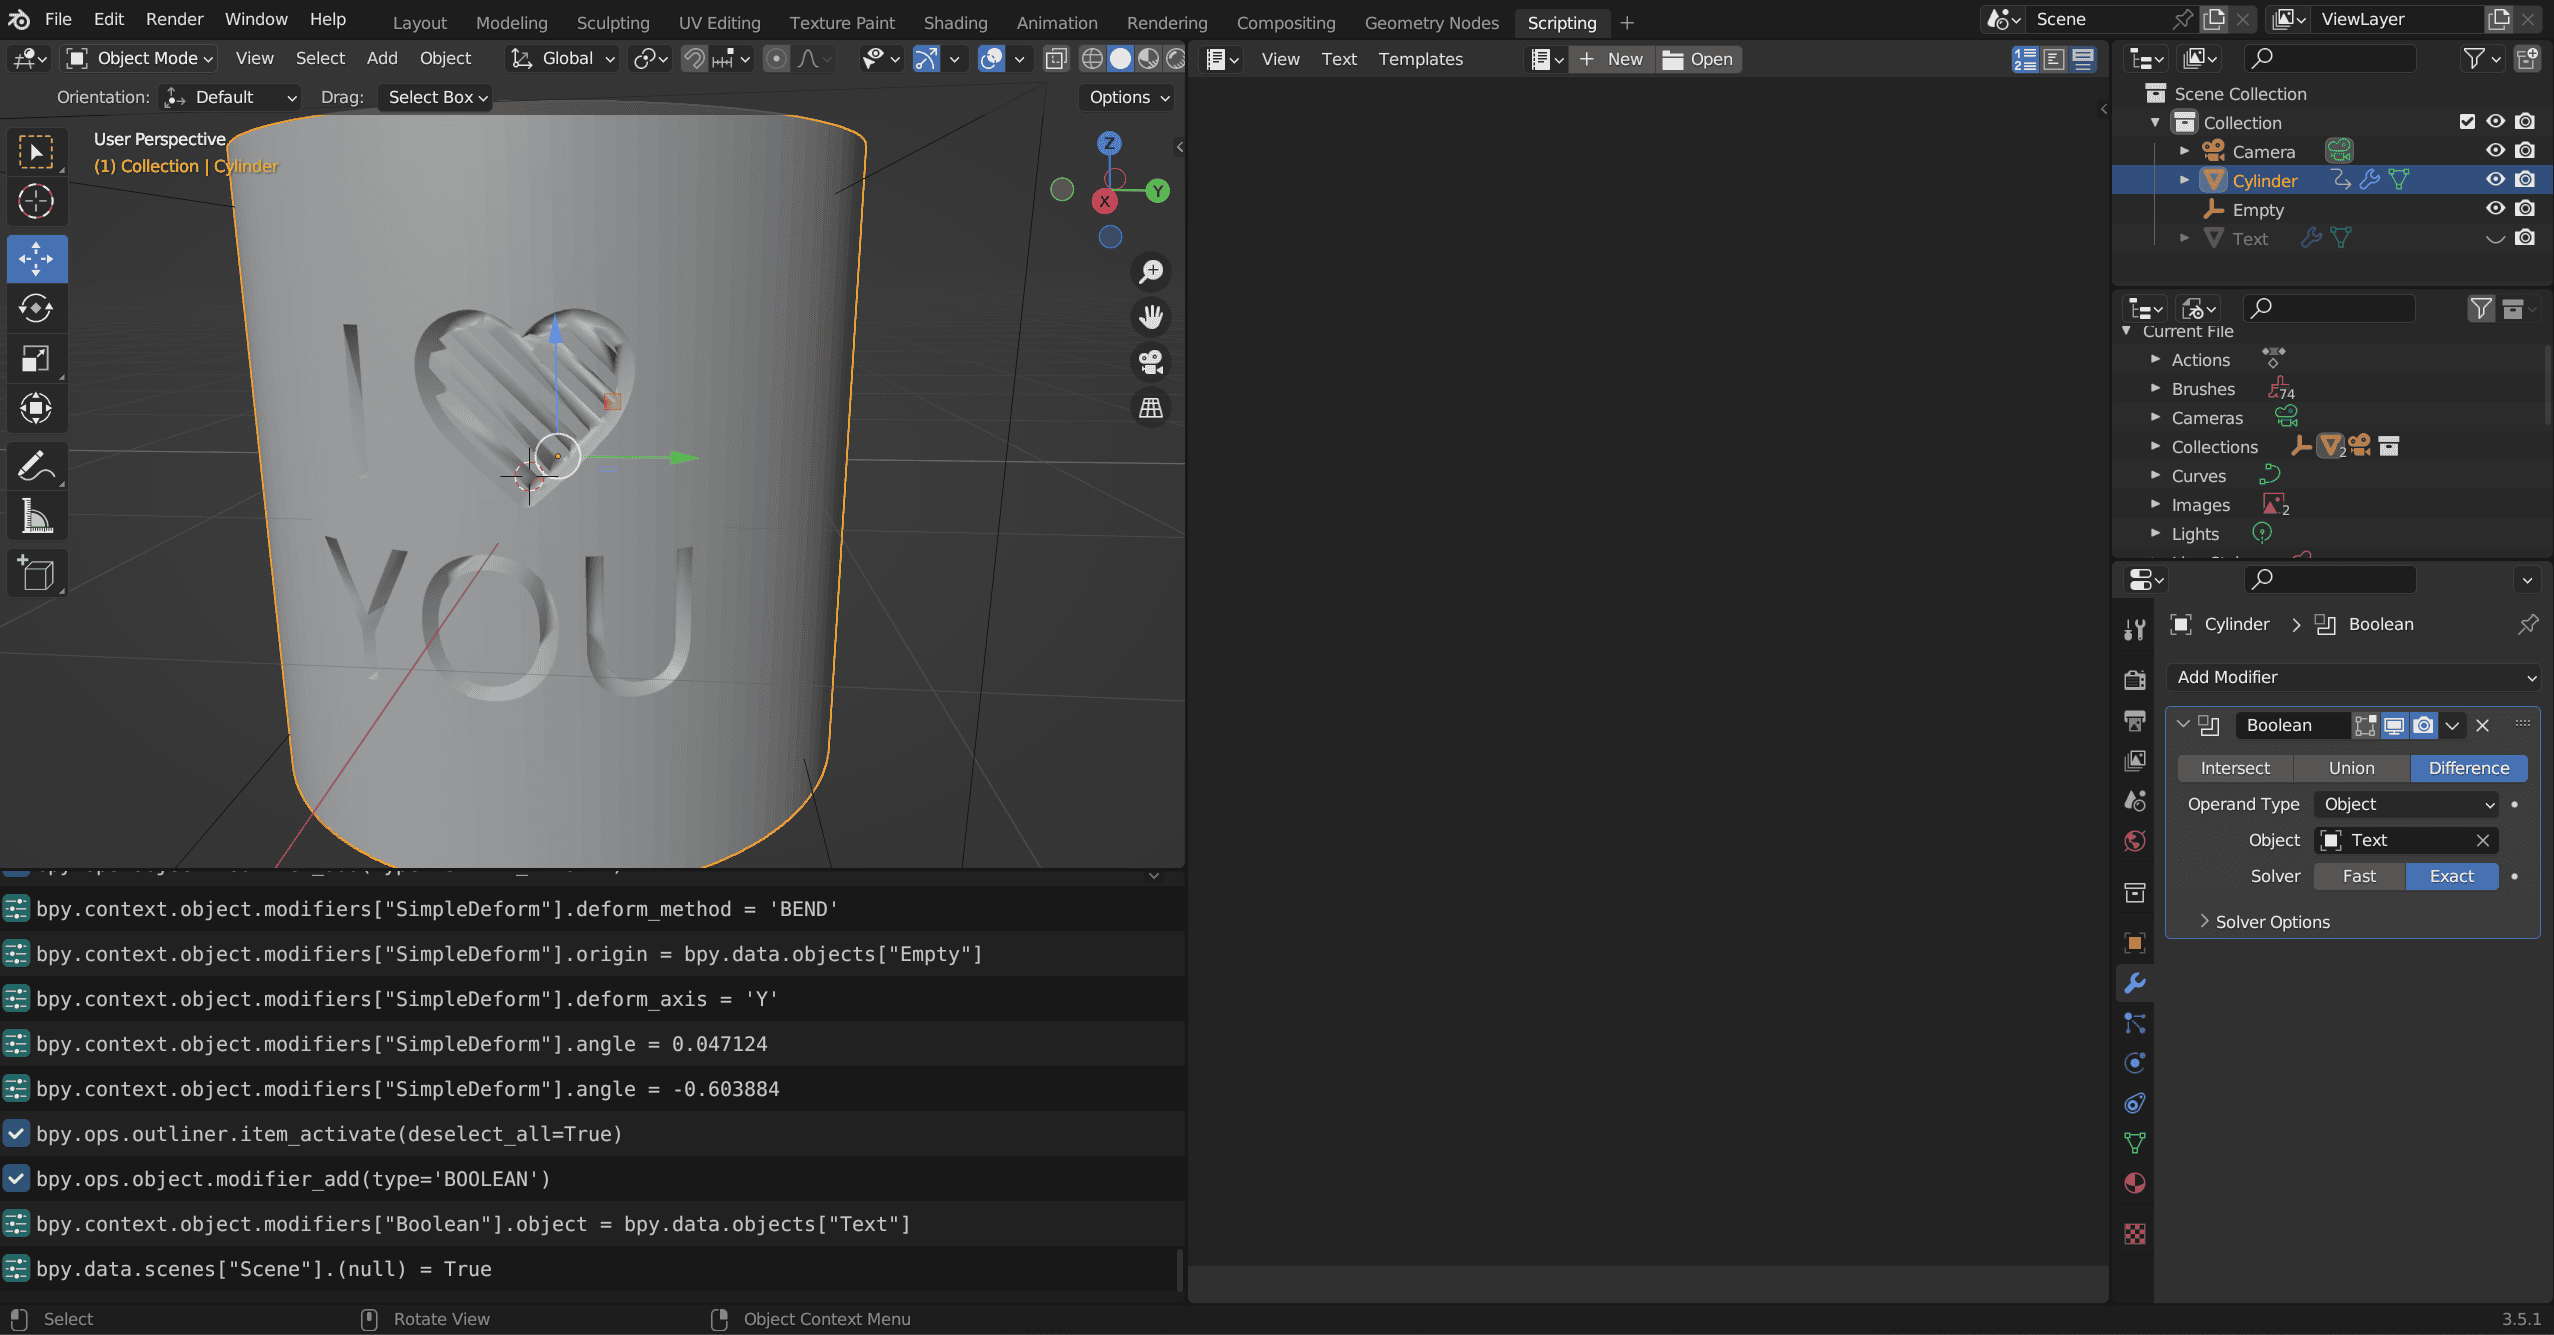This screenshot has width=2554, height=1335.
Task: Open the Particles properties tab
Action: click(2135, 1023)
